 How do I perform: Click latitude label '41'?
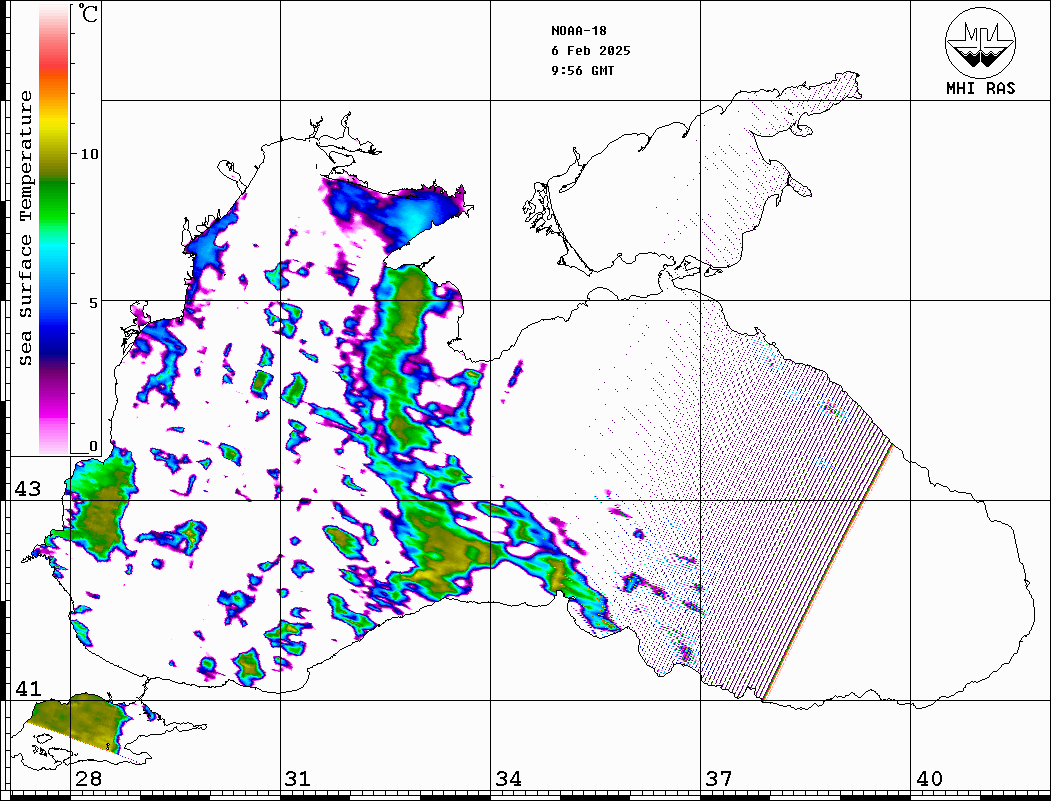(x=28, y=689)
